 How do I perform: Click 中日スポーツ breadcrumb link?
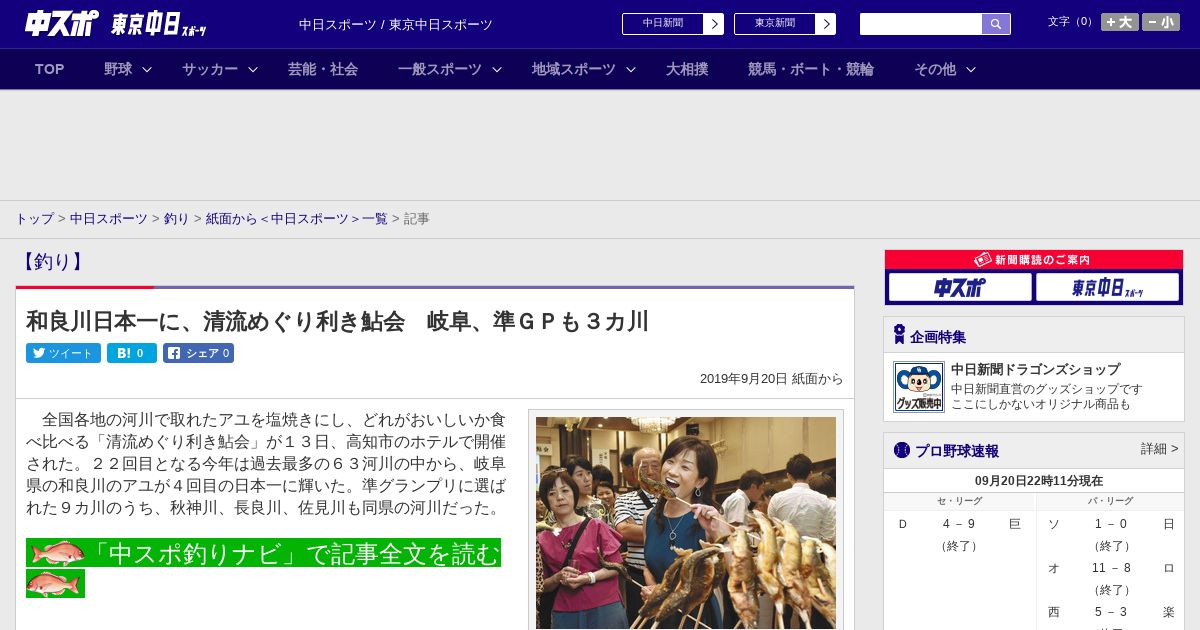coord(109,218)
